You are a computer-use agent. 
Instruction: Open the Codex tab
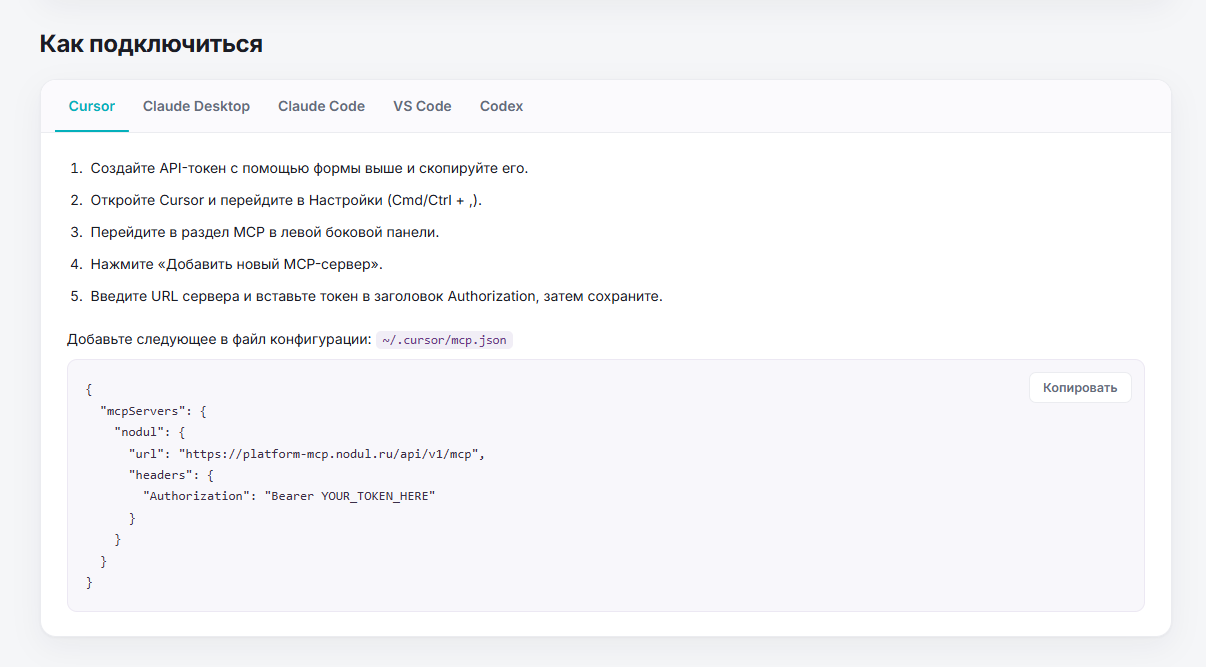(501, 106)
